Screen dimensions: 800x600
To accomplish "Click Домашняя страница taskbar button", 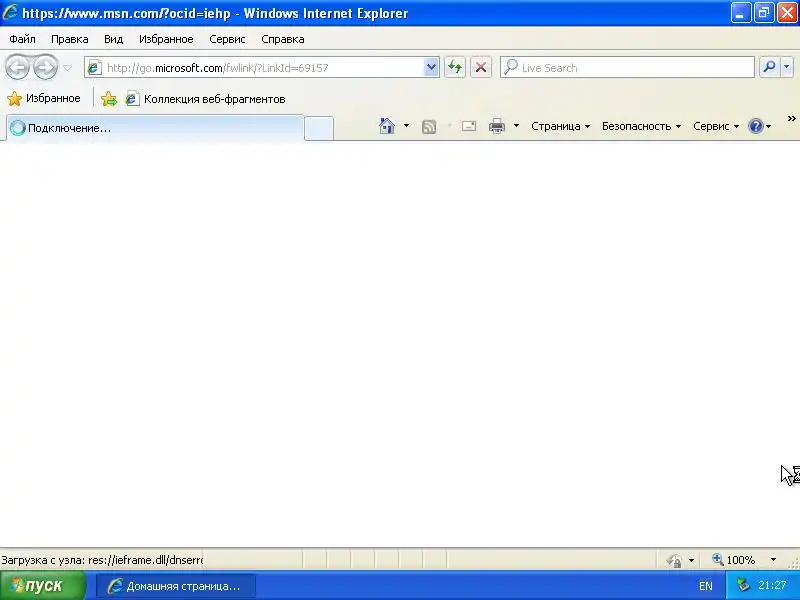I will click(176, 586).
